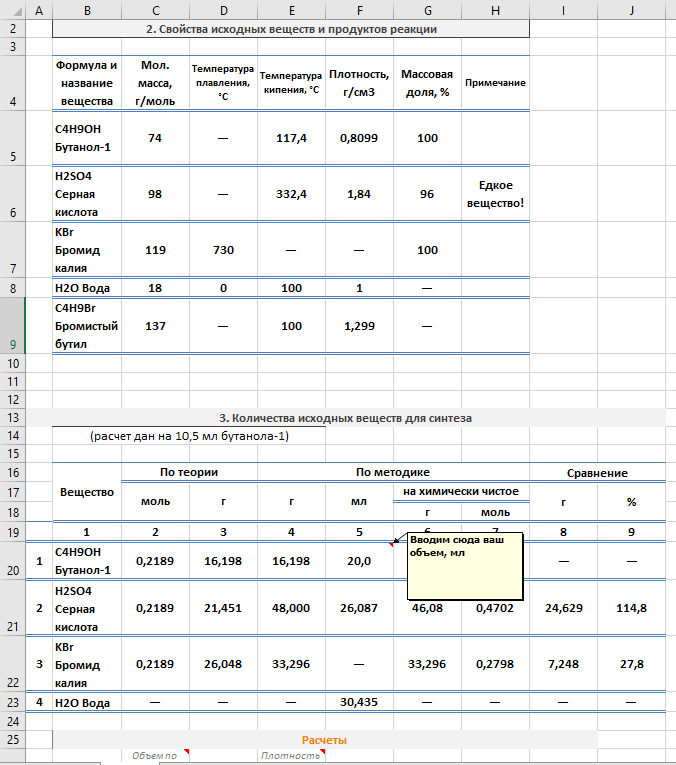676x765 pixels.
Task: Click the 'Мол. масса, г/моль' header cell
Action: pyautogui.click(x=154, y=83)
